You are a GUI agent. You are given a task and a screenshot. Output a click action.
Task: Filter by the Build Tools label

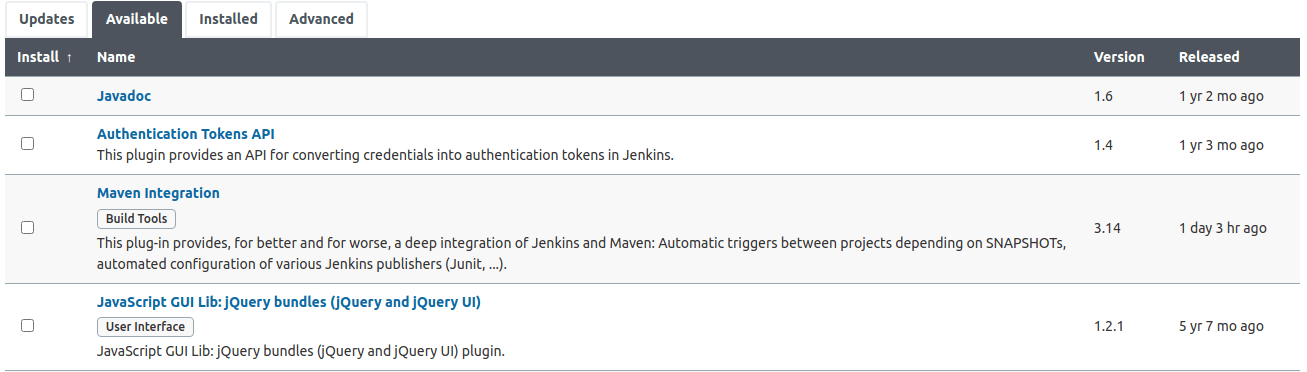137,219
